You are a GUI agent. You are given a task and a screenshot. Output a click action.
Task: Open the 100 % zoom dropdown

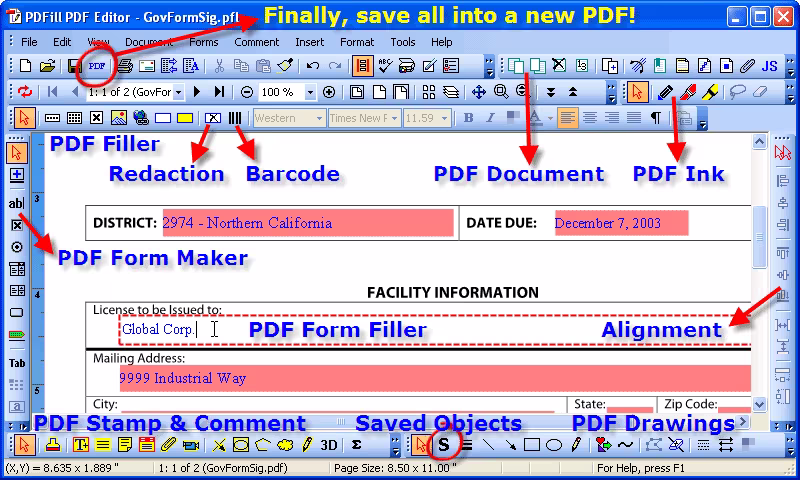pyautogui.click(x=310, y=92)
